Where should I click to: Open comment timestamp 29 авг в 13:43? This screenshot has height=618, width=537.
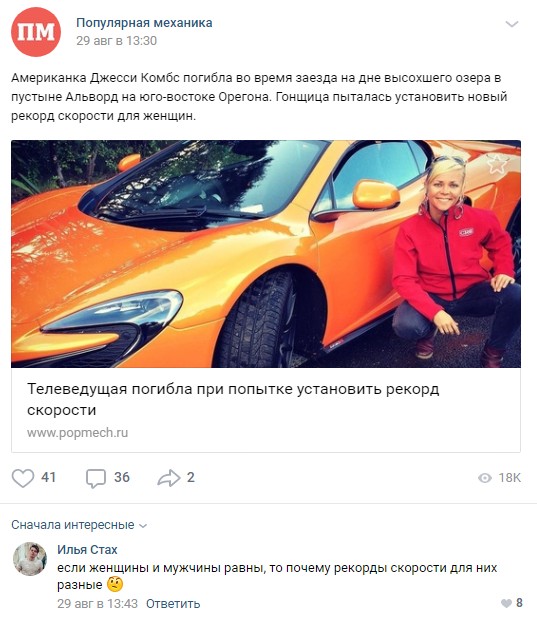coord(97,603)
